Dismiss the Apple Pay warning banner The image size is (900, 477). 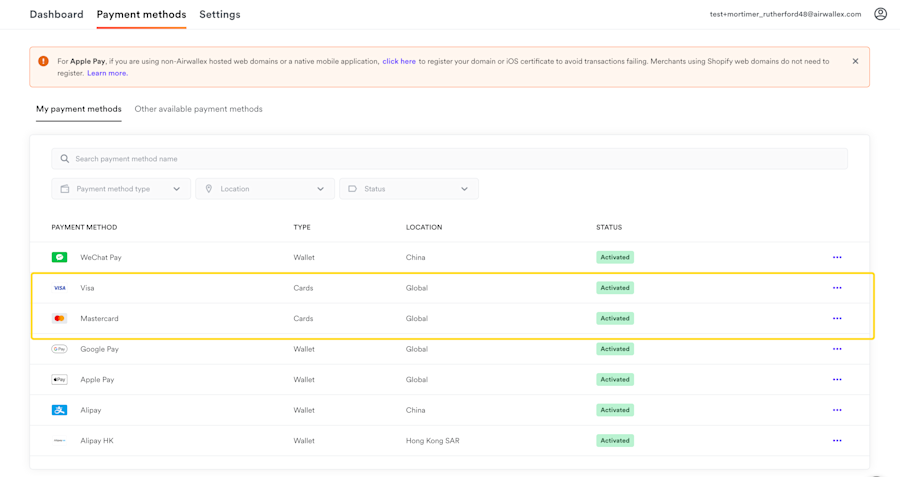[855, 61]
